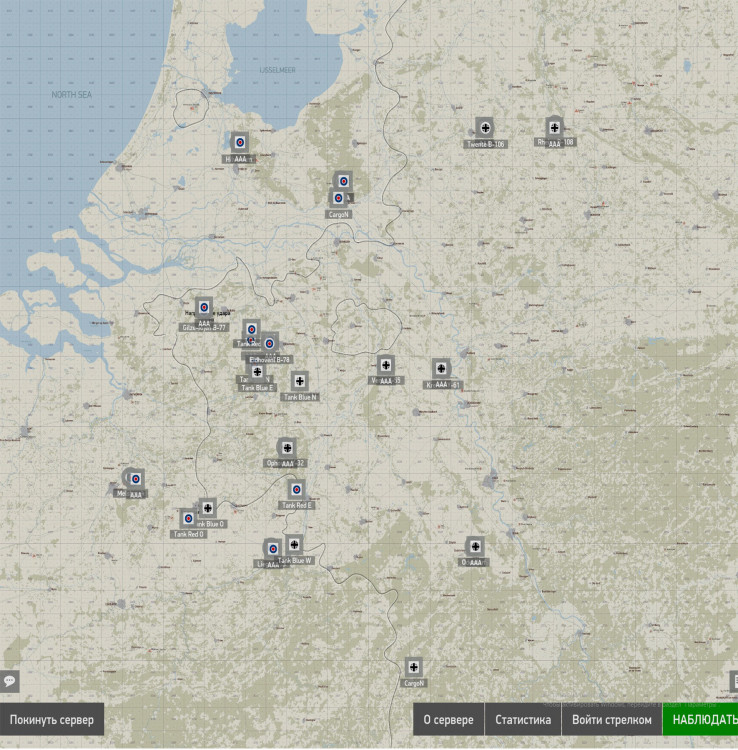Click Войти стрелком button
This screenshot has height=750, width=738.
(x=612, y=719)
